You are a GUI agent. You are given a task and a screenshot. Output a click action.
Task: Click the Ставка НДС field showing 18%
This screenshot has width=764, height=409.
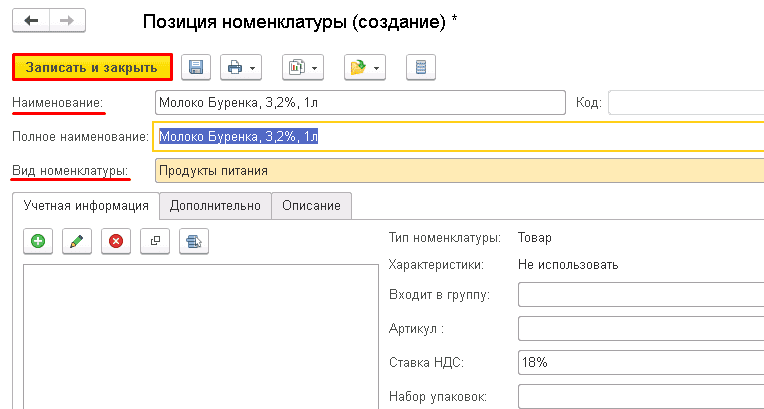click(640, 363)
